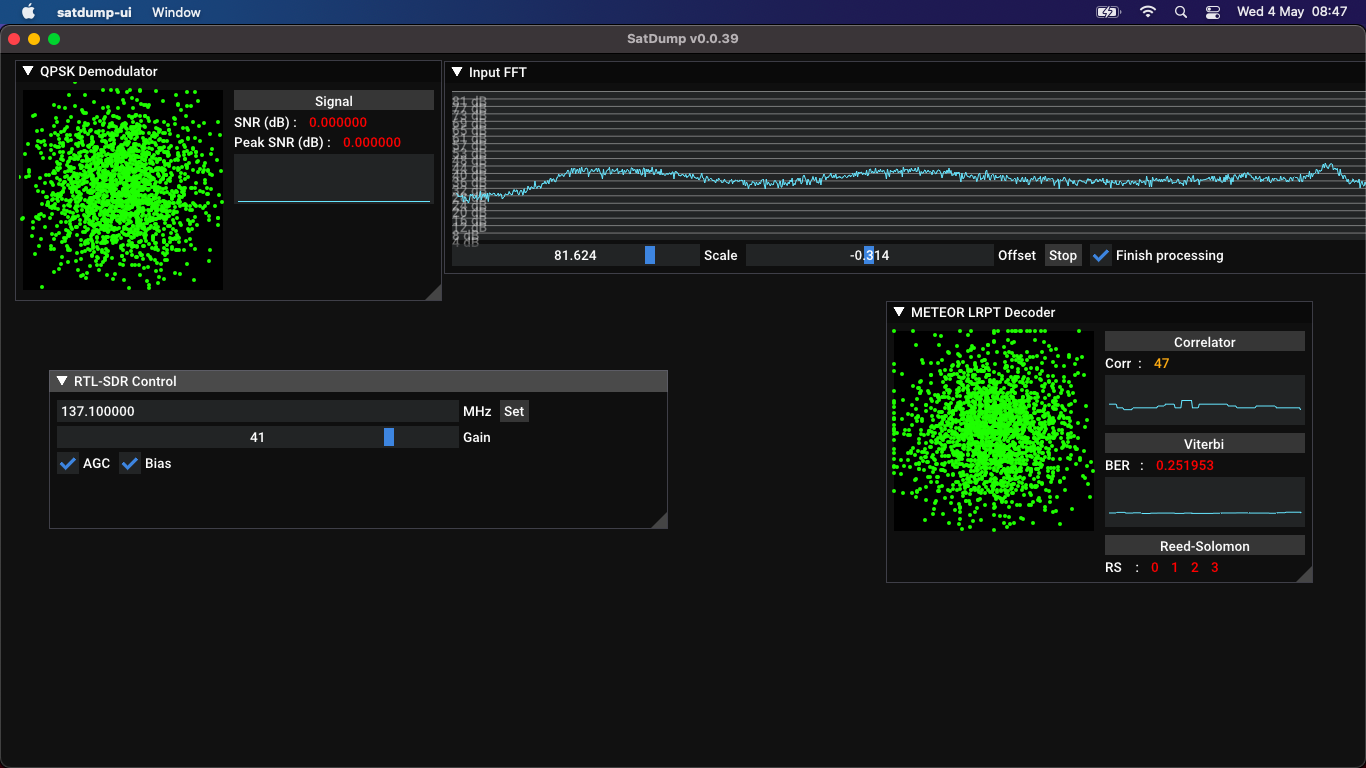Click the Set frequency button
This screenshot has height=768, width=1366.
pos(514,411)
